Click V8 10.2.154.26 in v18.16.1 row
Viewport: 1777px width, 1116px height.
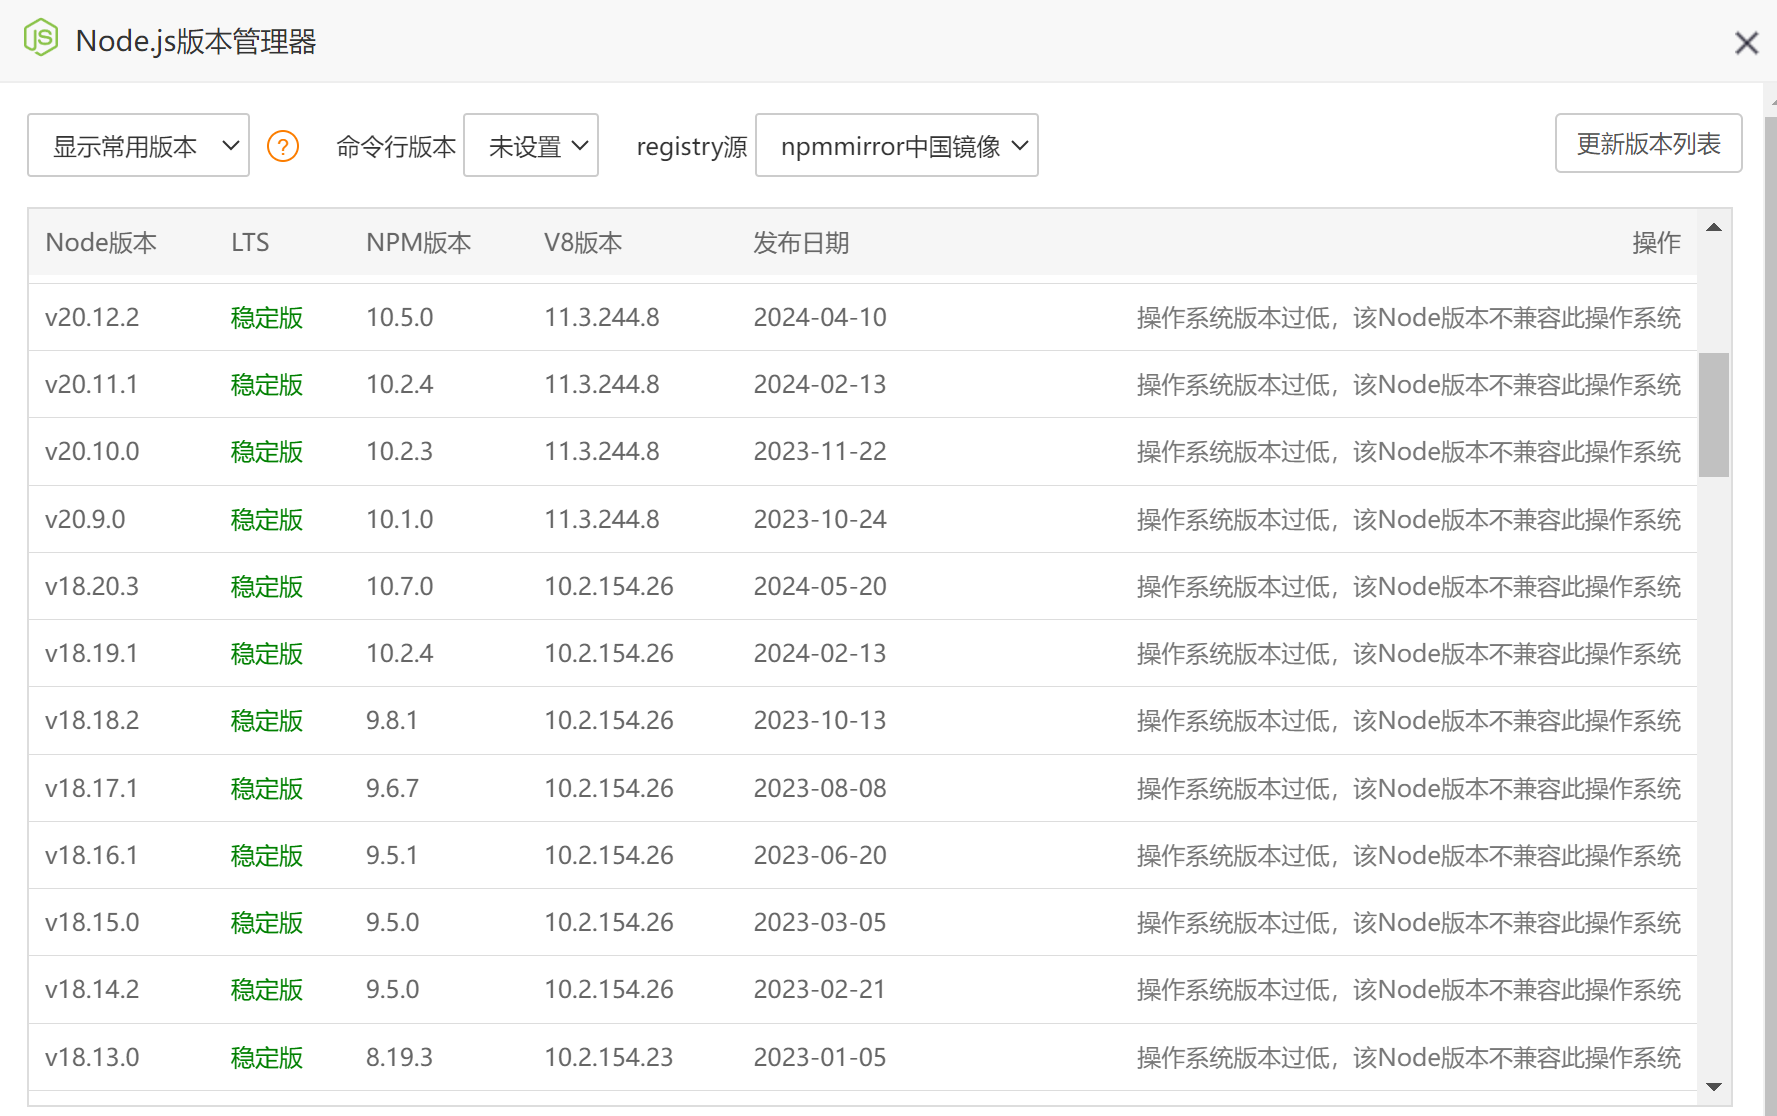click(x=608, y=856)
